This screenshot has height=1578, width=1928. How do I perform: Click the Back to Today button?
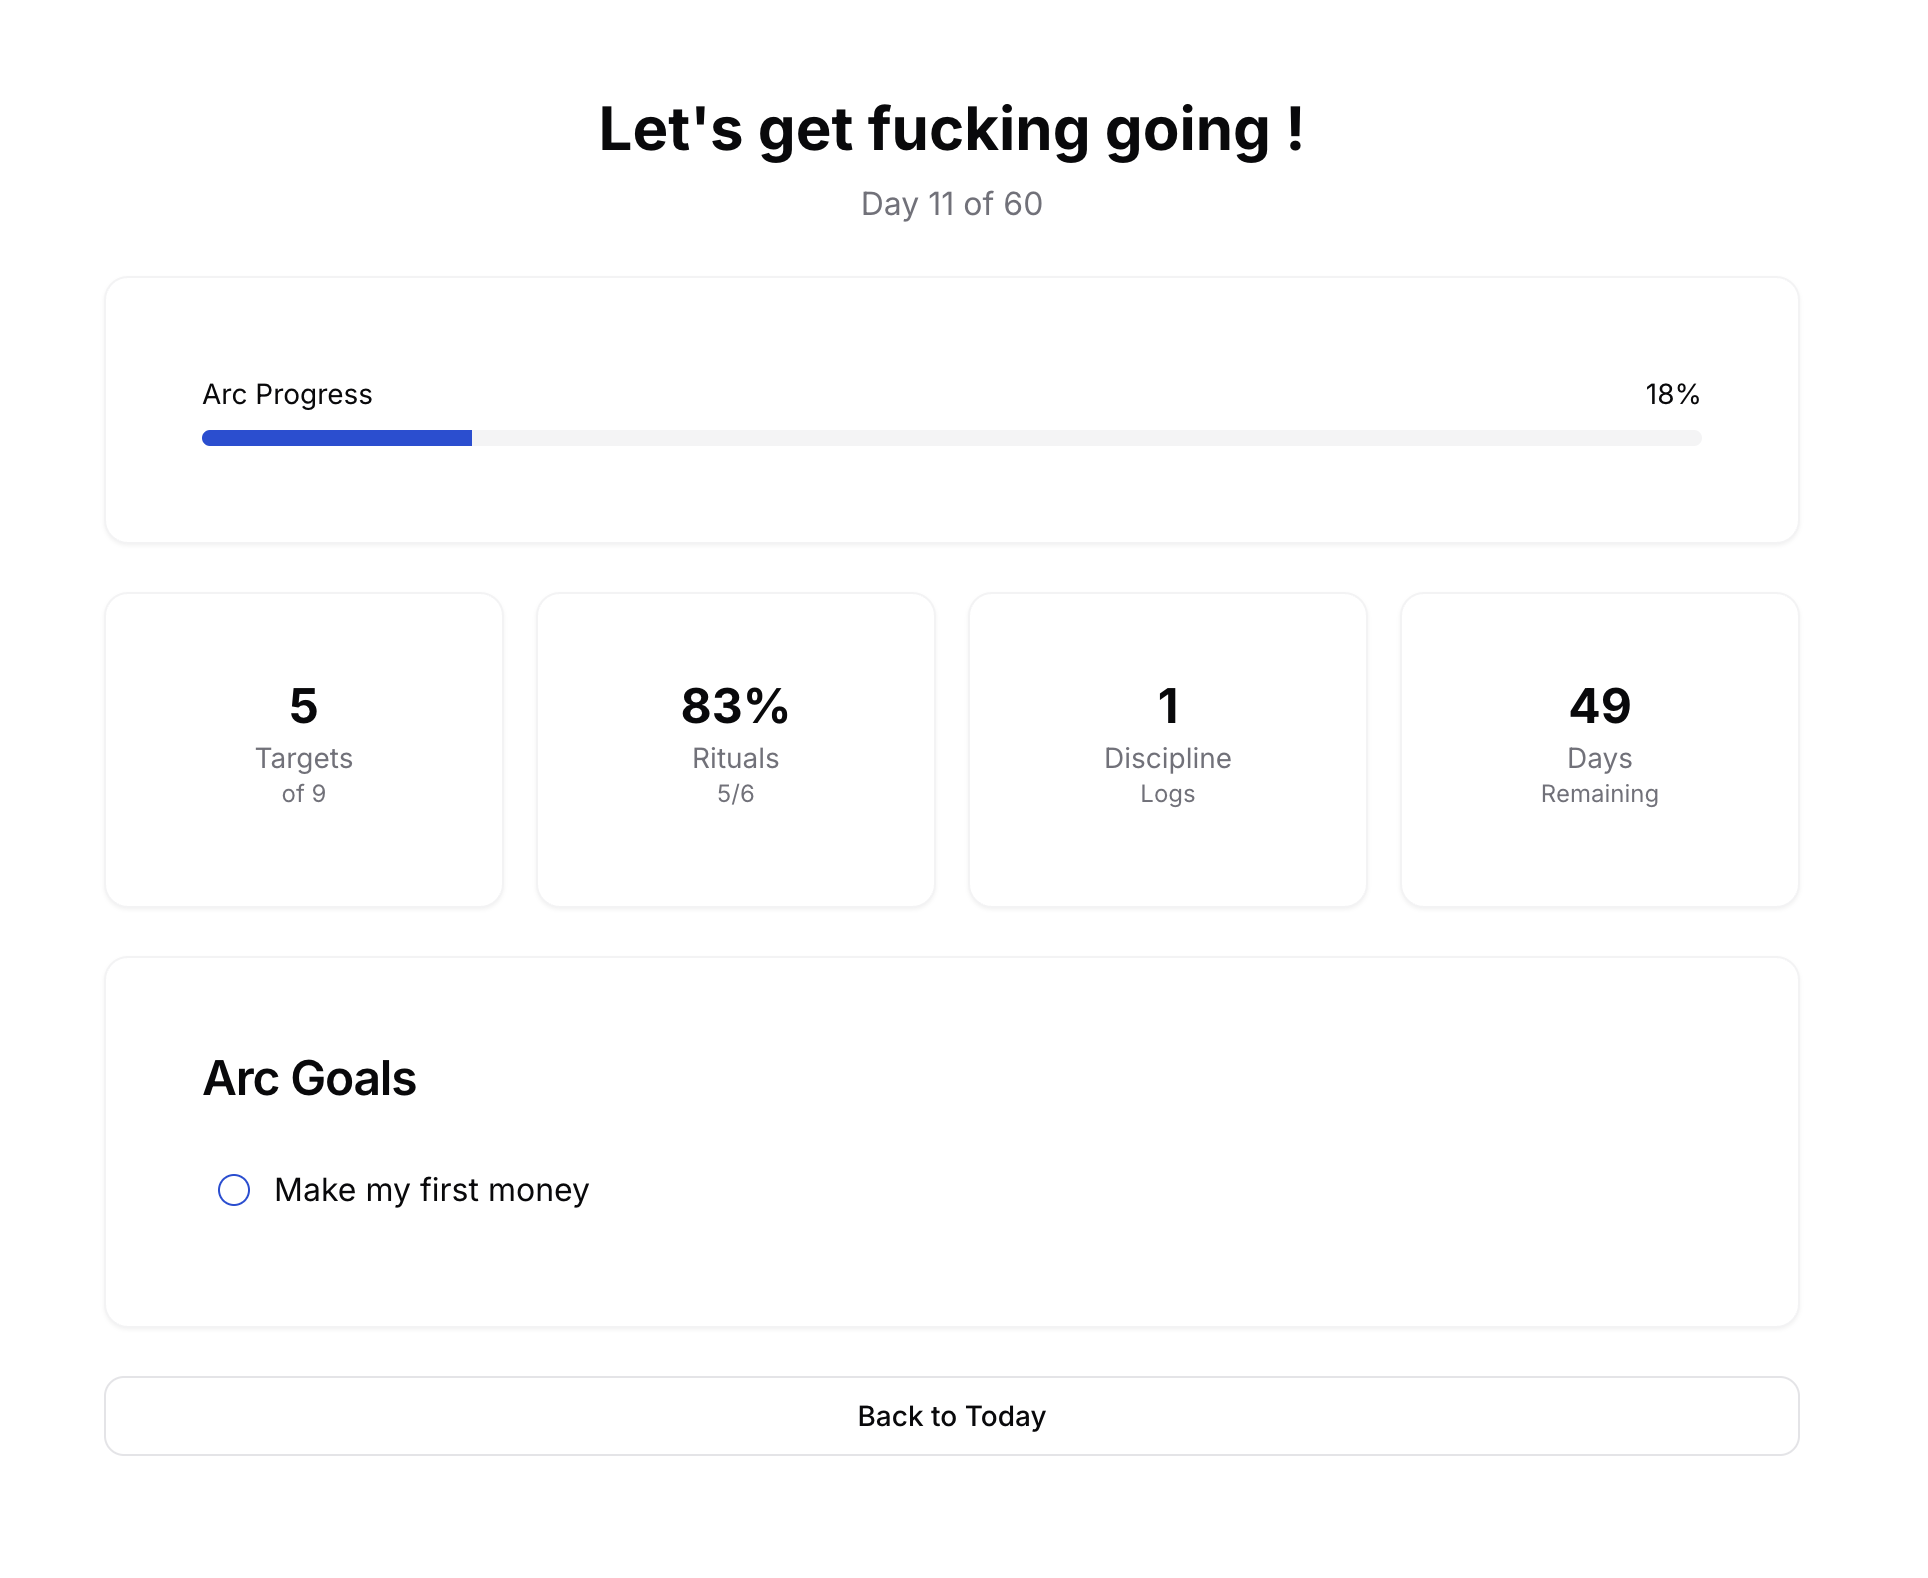[x=951, y=1416]
